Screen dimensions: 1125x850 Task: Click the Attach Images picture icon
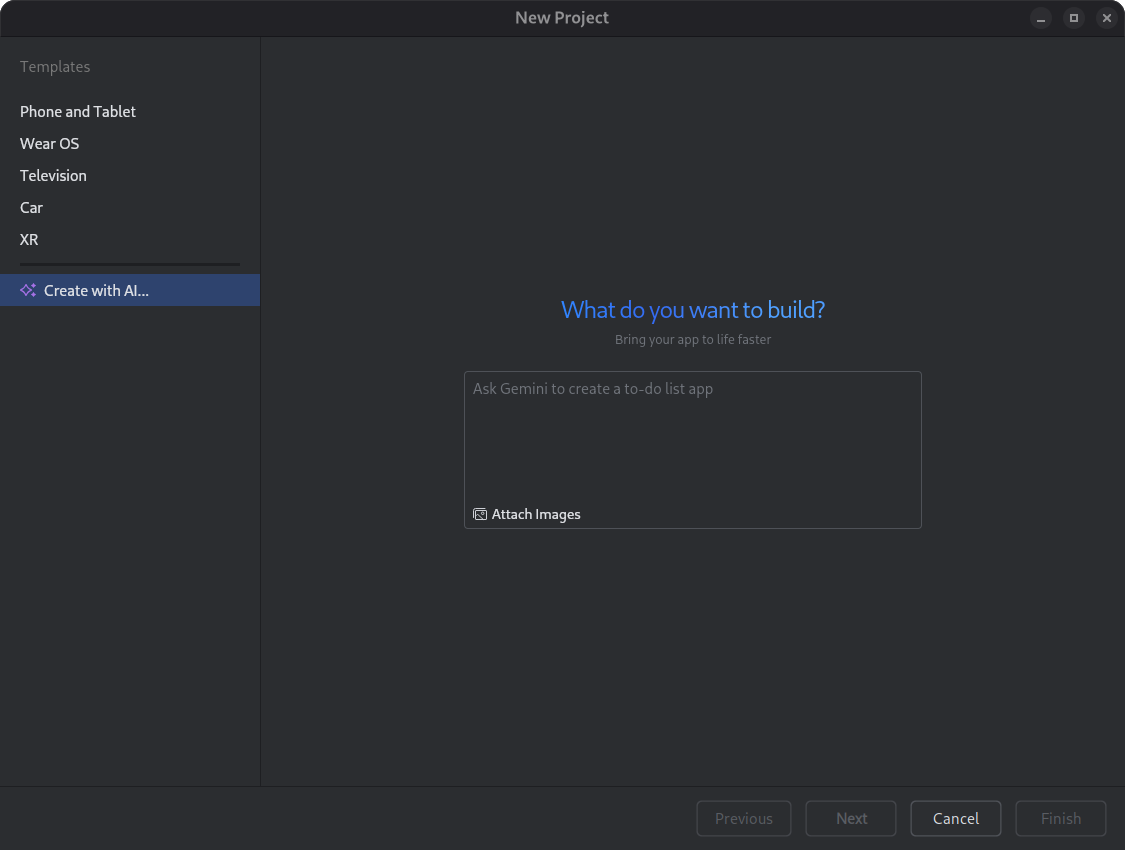pyautogui.click(x=478, y=513)
